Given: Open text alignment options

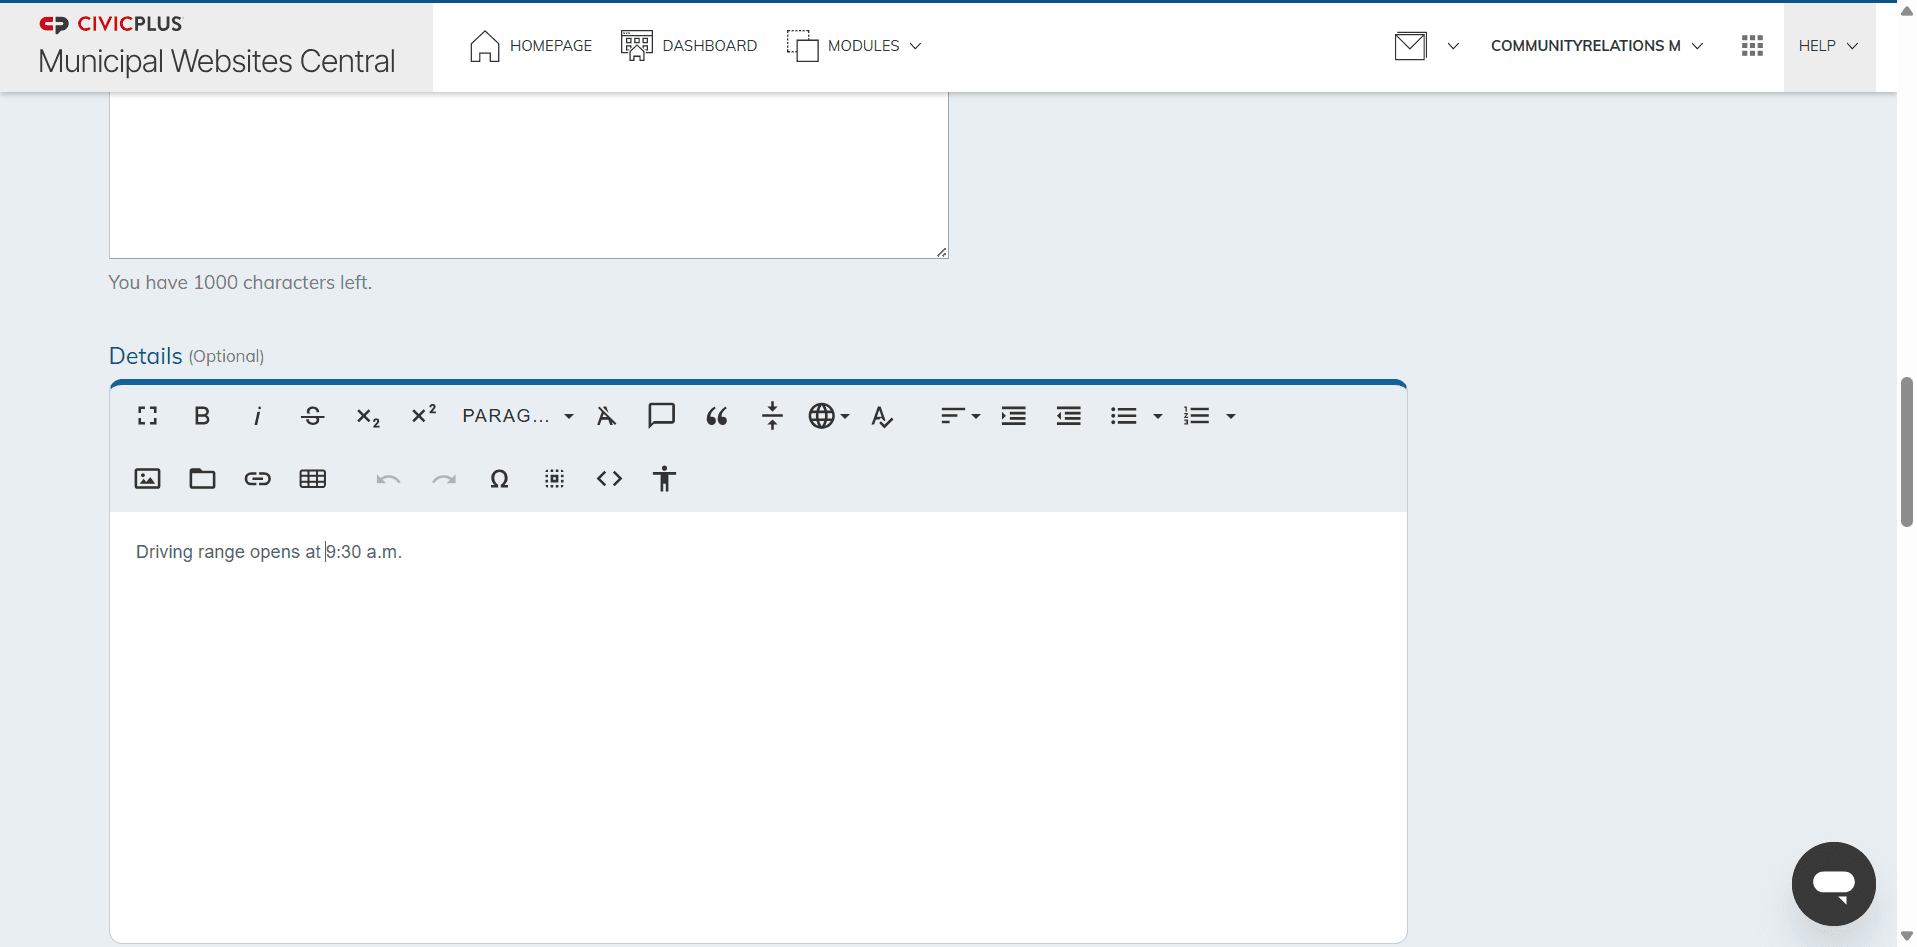Looking at the screenshot, I should tap(960, 416).
